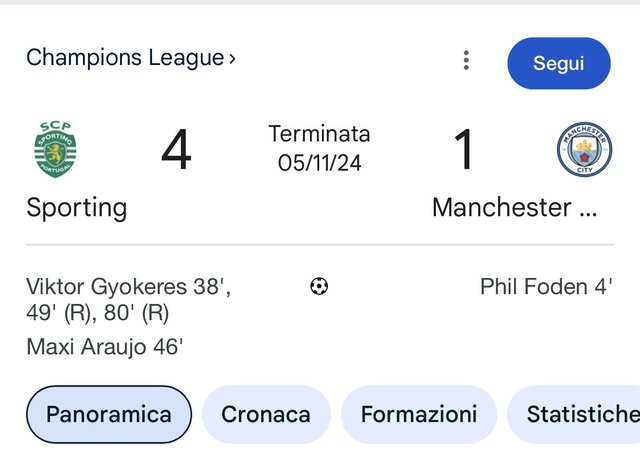
Task: Select the Panoramica tab
Action: coord(109,414)
